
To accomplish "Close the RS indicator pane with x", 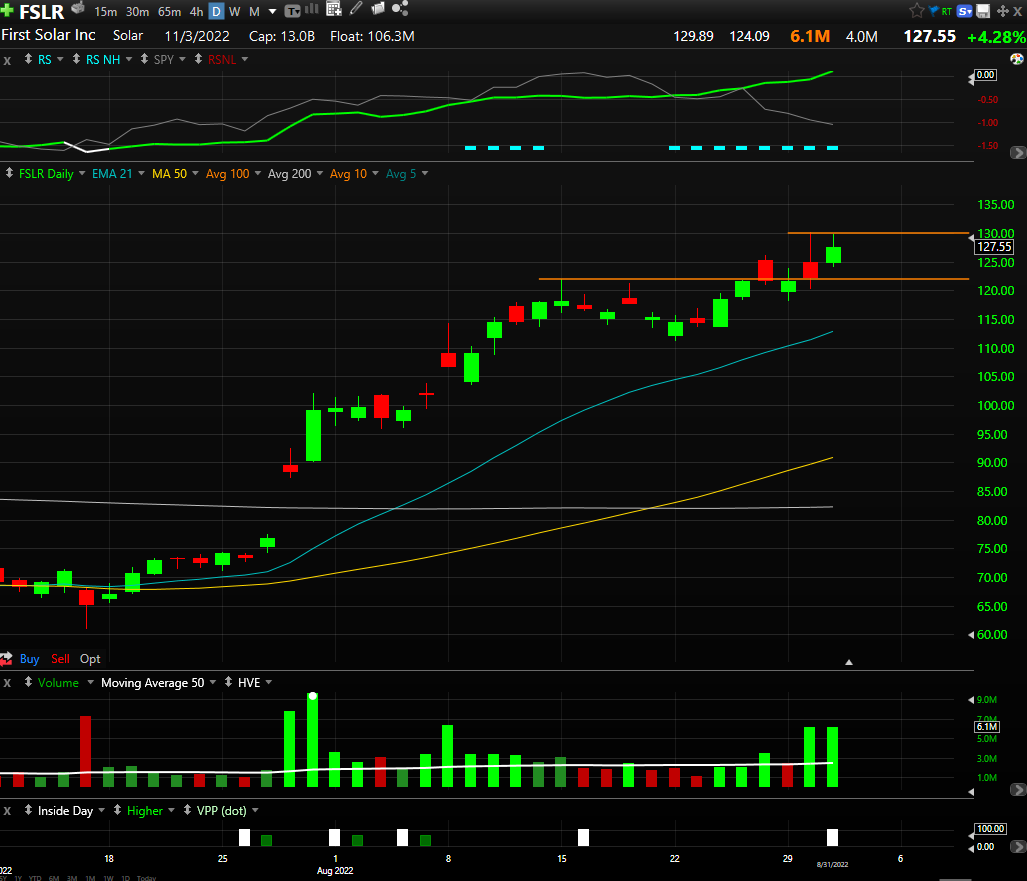I will pyautogui.click(x=7, y=60).
